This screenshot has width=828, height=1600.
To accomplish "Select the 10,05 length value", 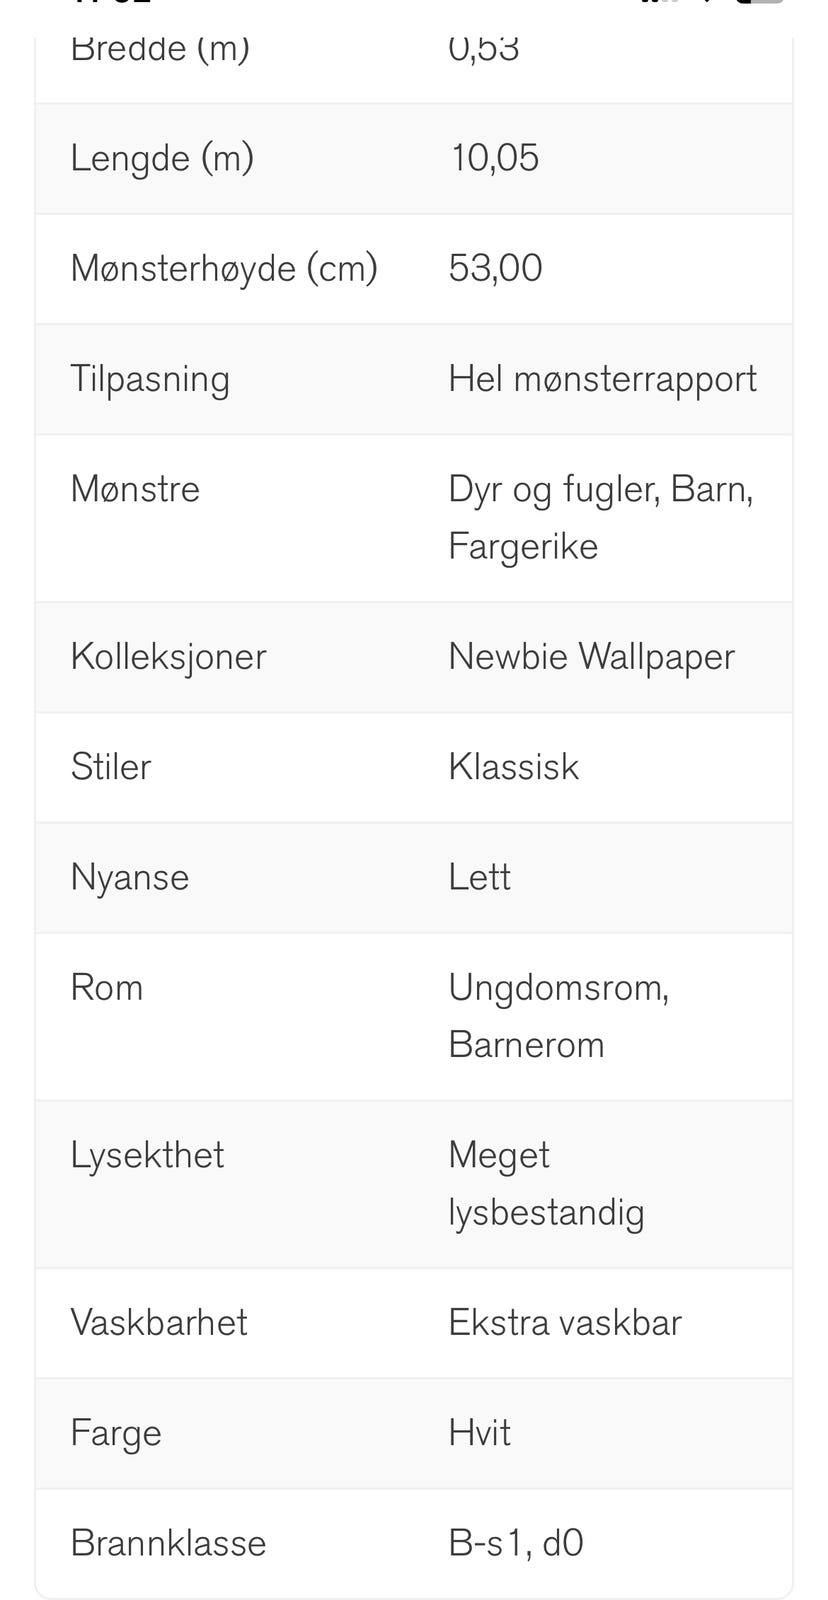I will pos(494,158).
